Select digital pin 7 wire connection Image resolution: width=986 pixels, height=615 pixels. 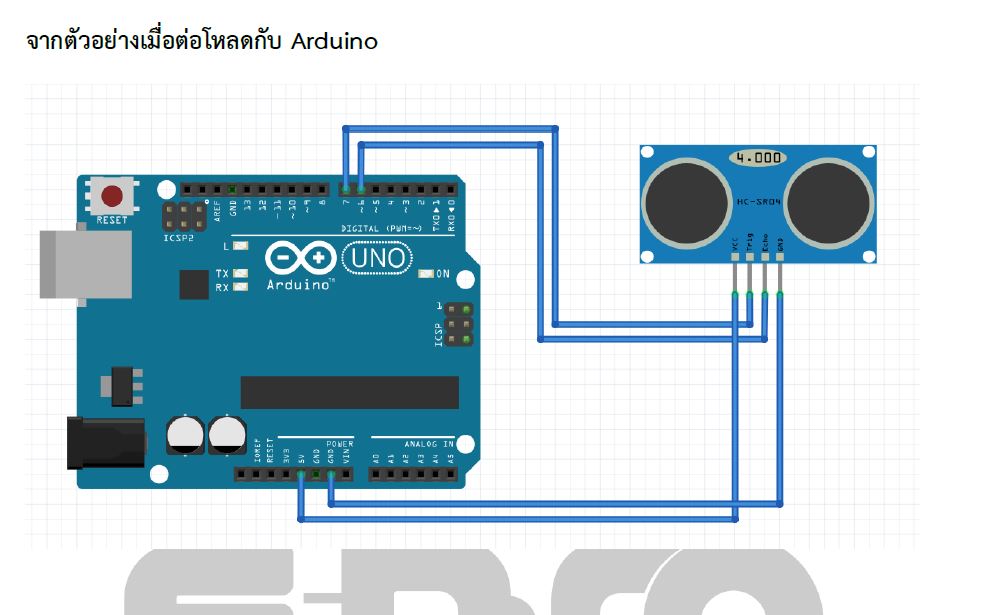pyautogui.click(x=345, y=188)
